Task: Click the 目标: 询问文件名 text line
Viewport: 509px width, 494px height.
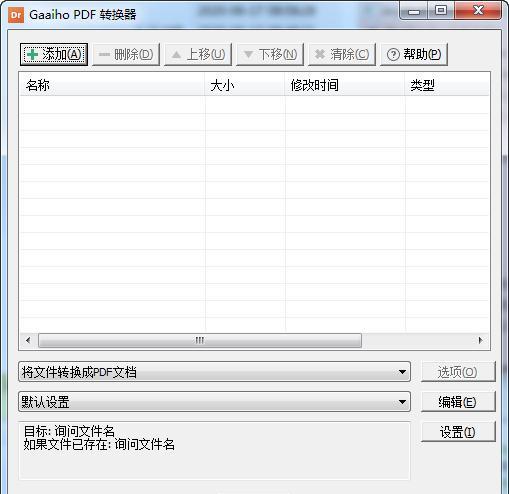Action: pyautogui.click(x=69, y=431)
